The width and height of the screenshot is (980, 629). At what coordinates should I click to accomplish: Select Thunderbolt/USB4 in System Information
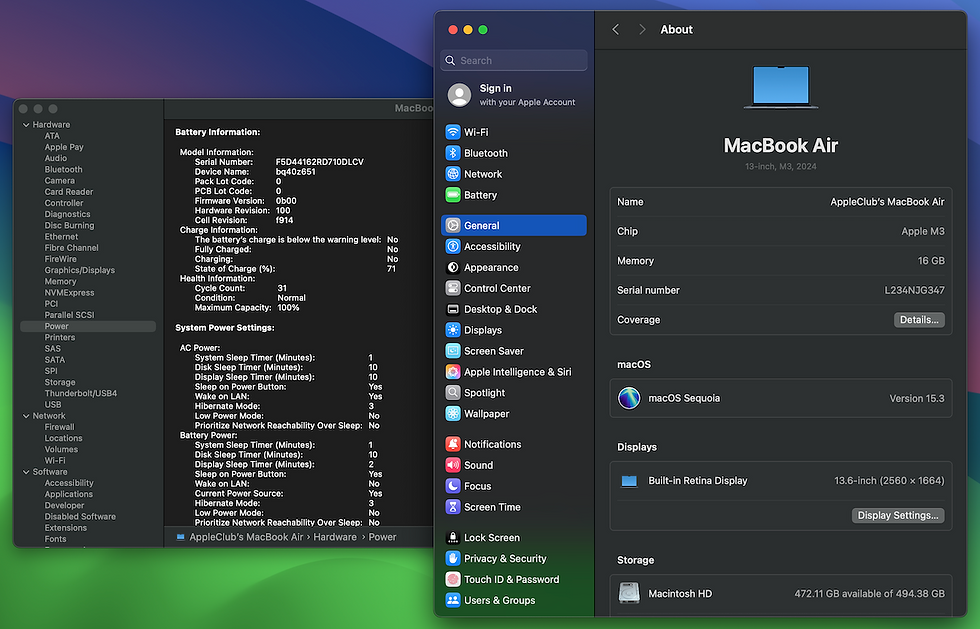[x=81, y=393]
